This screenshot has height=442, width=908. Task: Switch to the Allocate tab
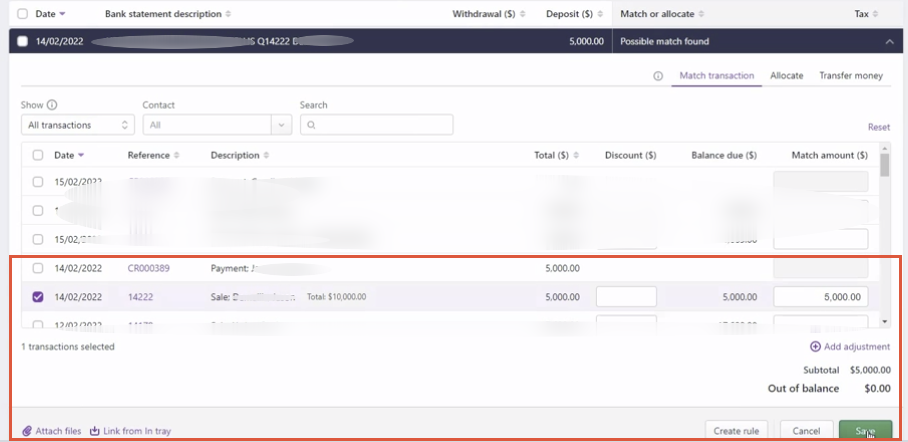coord(786,76)
